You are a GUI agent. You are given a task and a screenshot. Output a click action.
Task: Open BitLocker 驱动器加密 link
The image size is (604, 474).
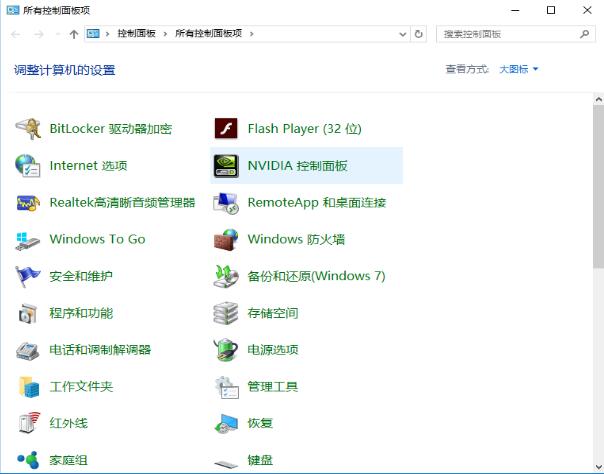[111, 129]
